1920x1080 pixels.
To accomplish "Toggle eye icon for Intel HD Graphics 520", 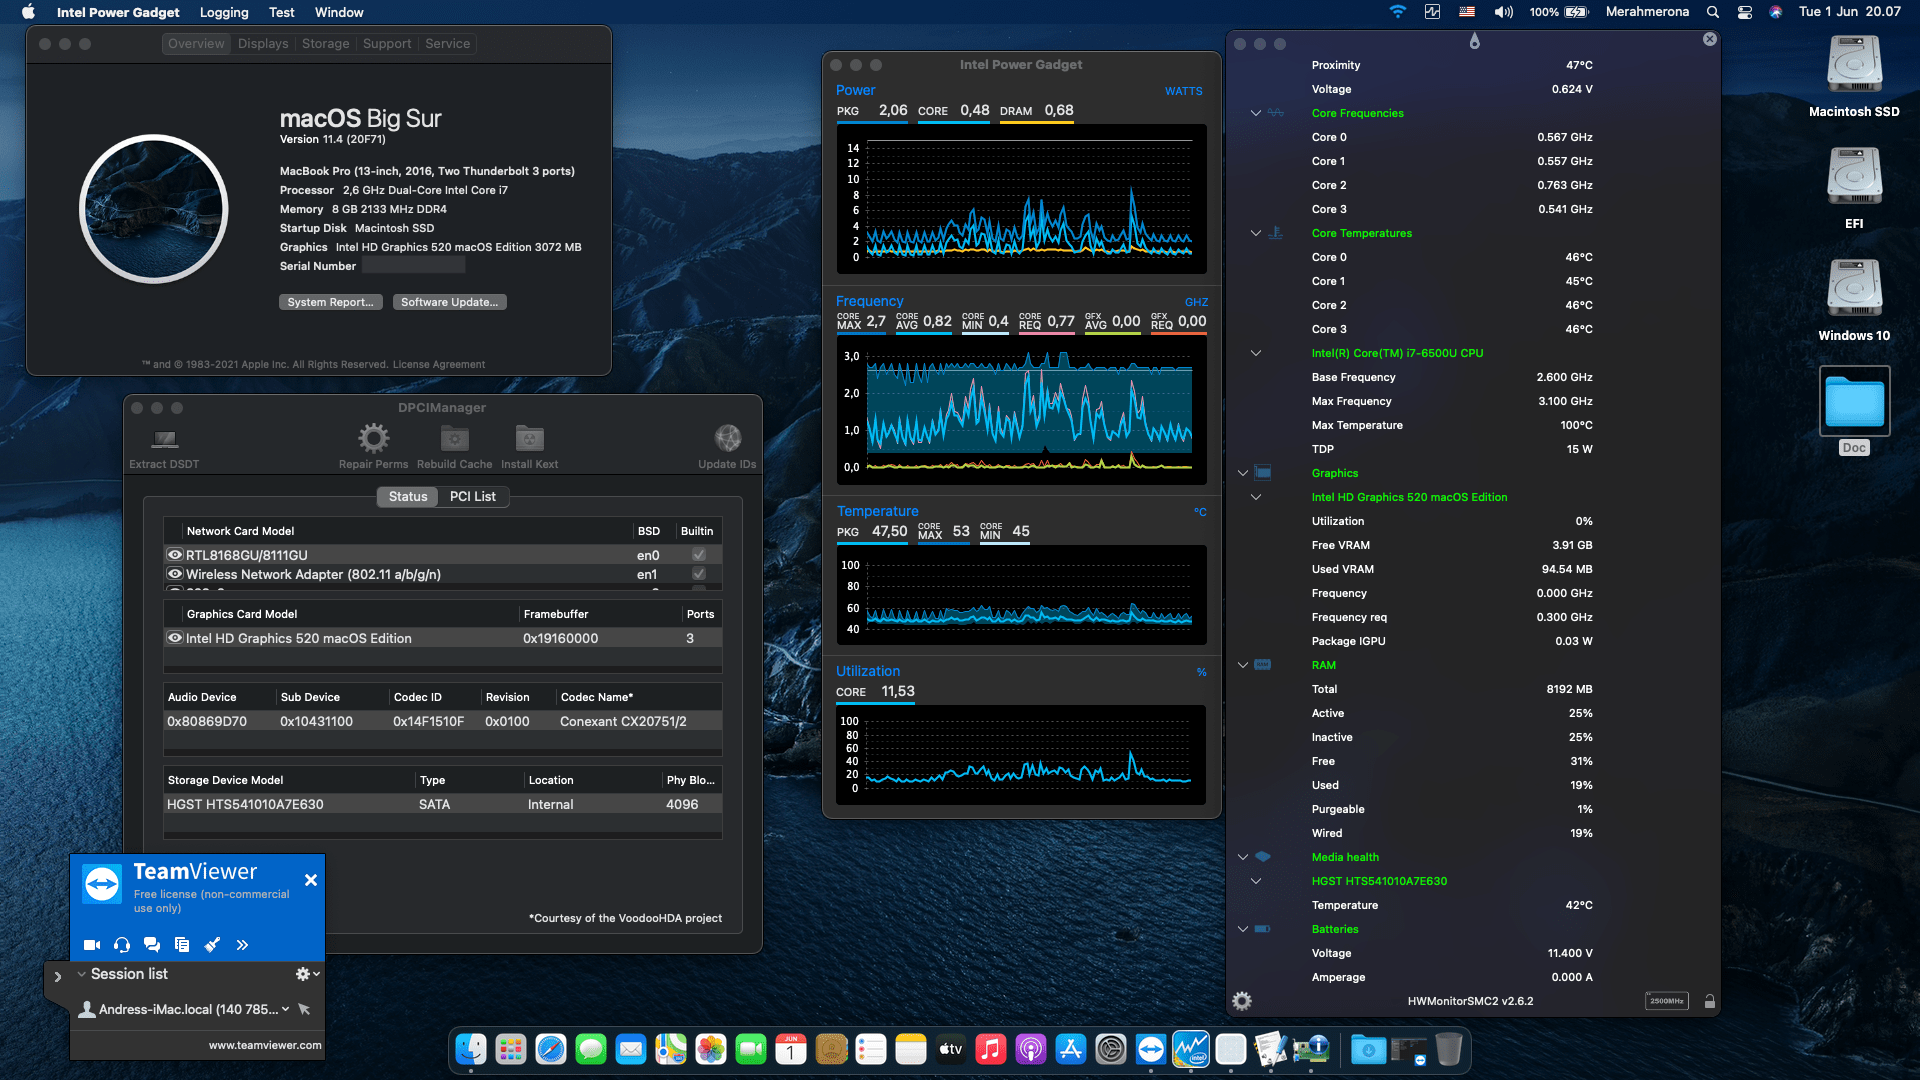I will pyautogui.click(x=175, y=638).
